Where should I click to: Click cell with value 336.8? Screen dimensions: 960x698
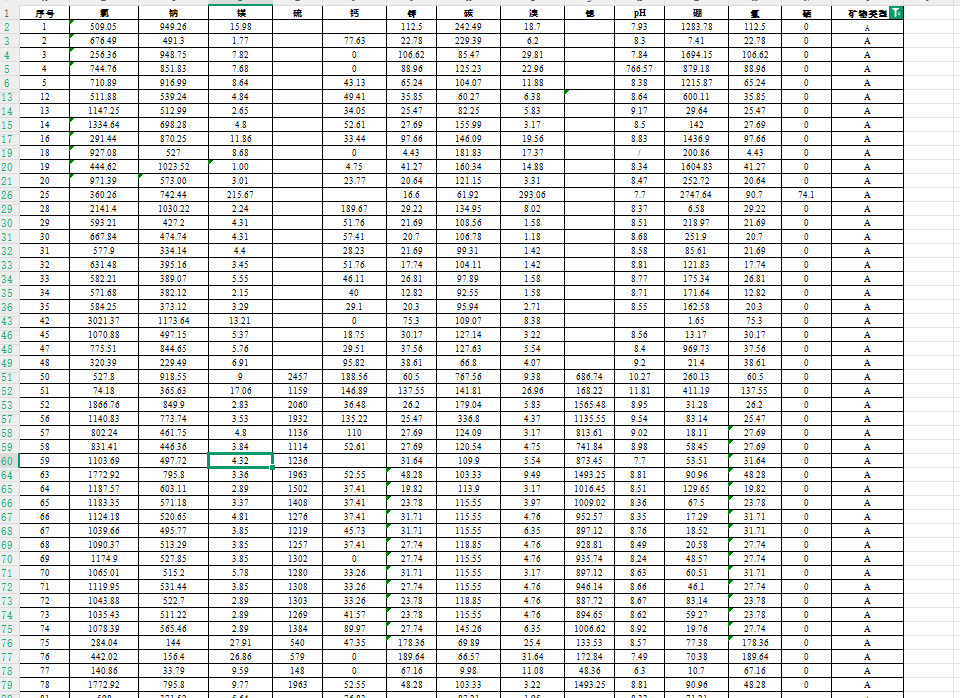(468, 419)
